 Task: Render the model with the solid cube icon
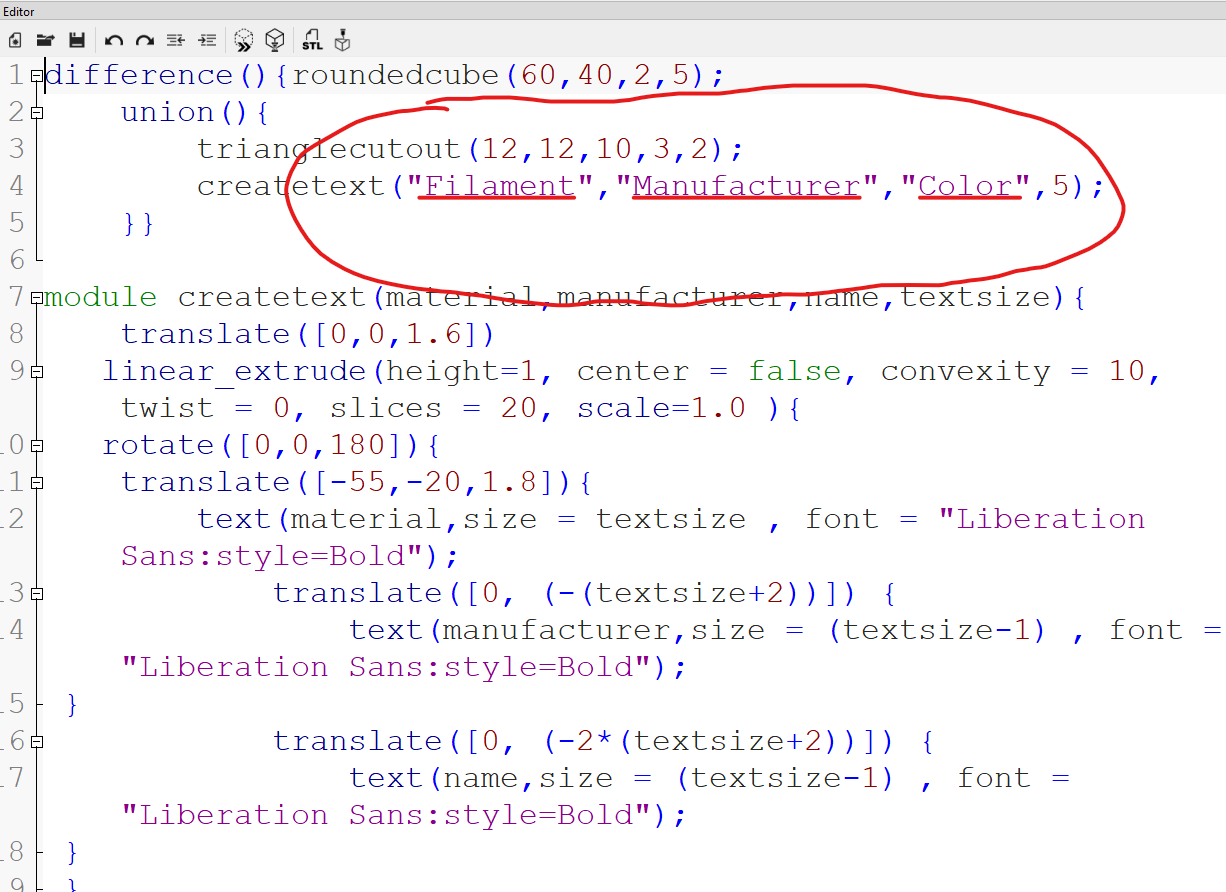(x=274, y=40)
